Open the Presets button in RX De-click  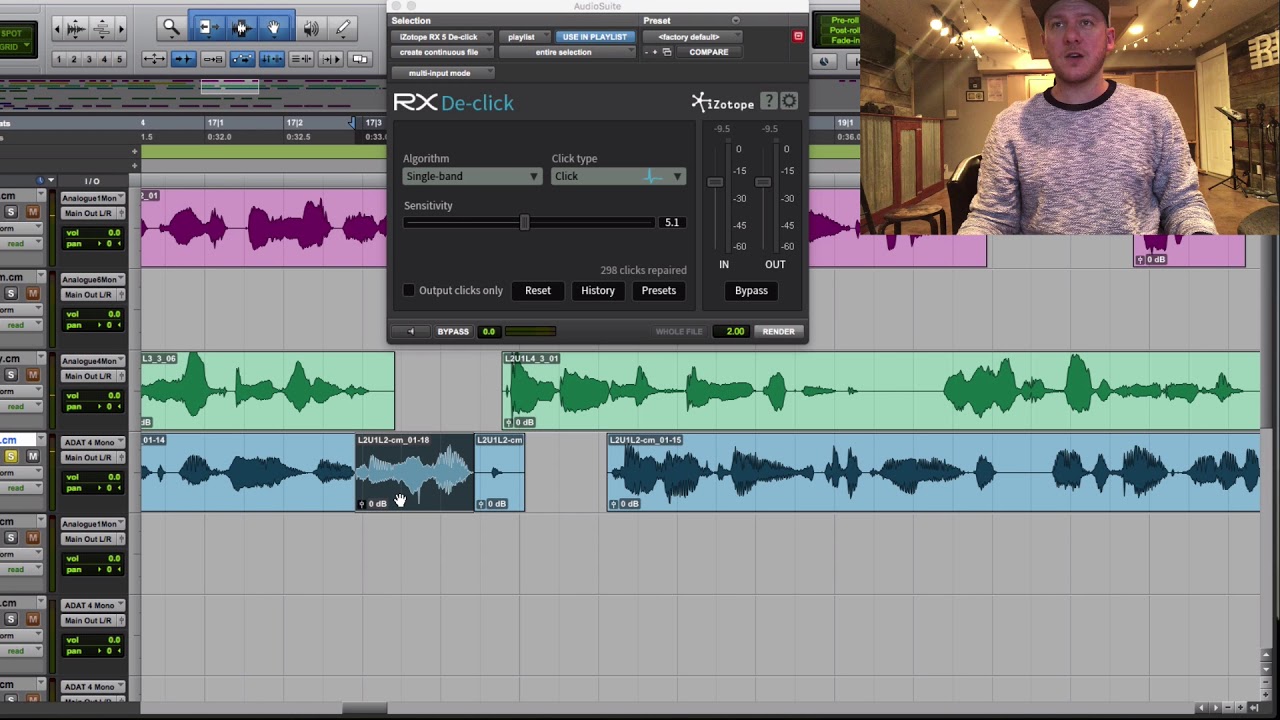pyautogui.click(x=659, y=290)
